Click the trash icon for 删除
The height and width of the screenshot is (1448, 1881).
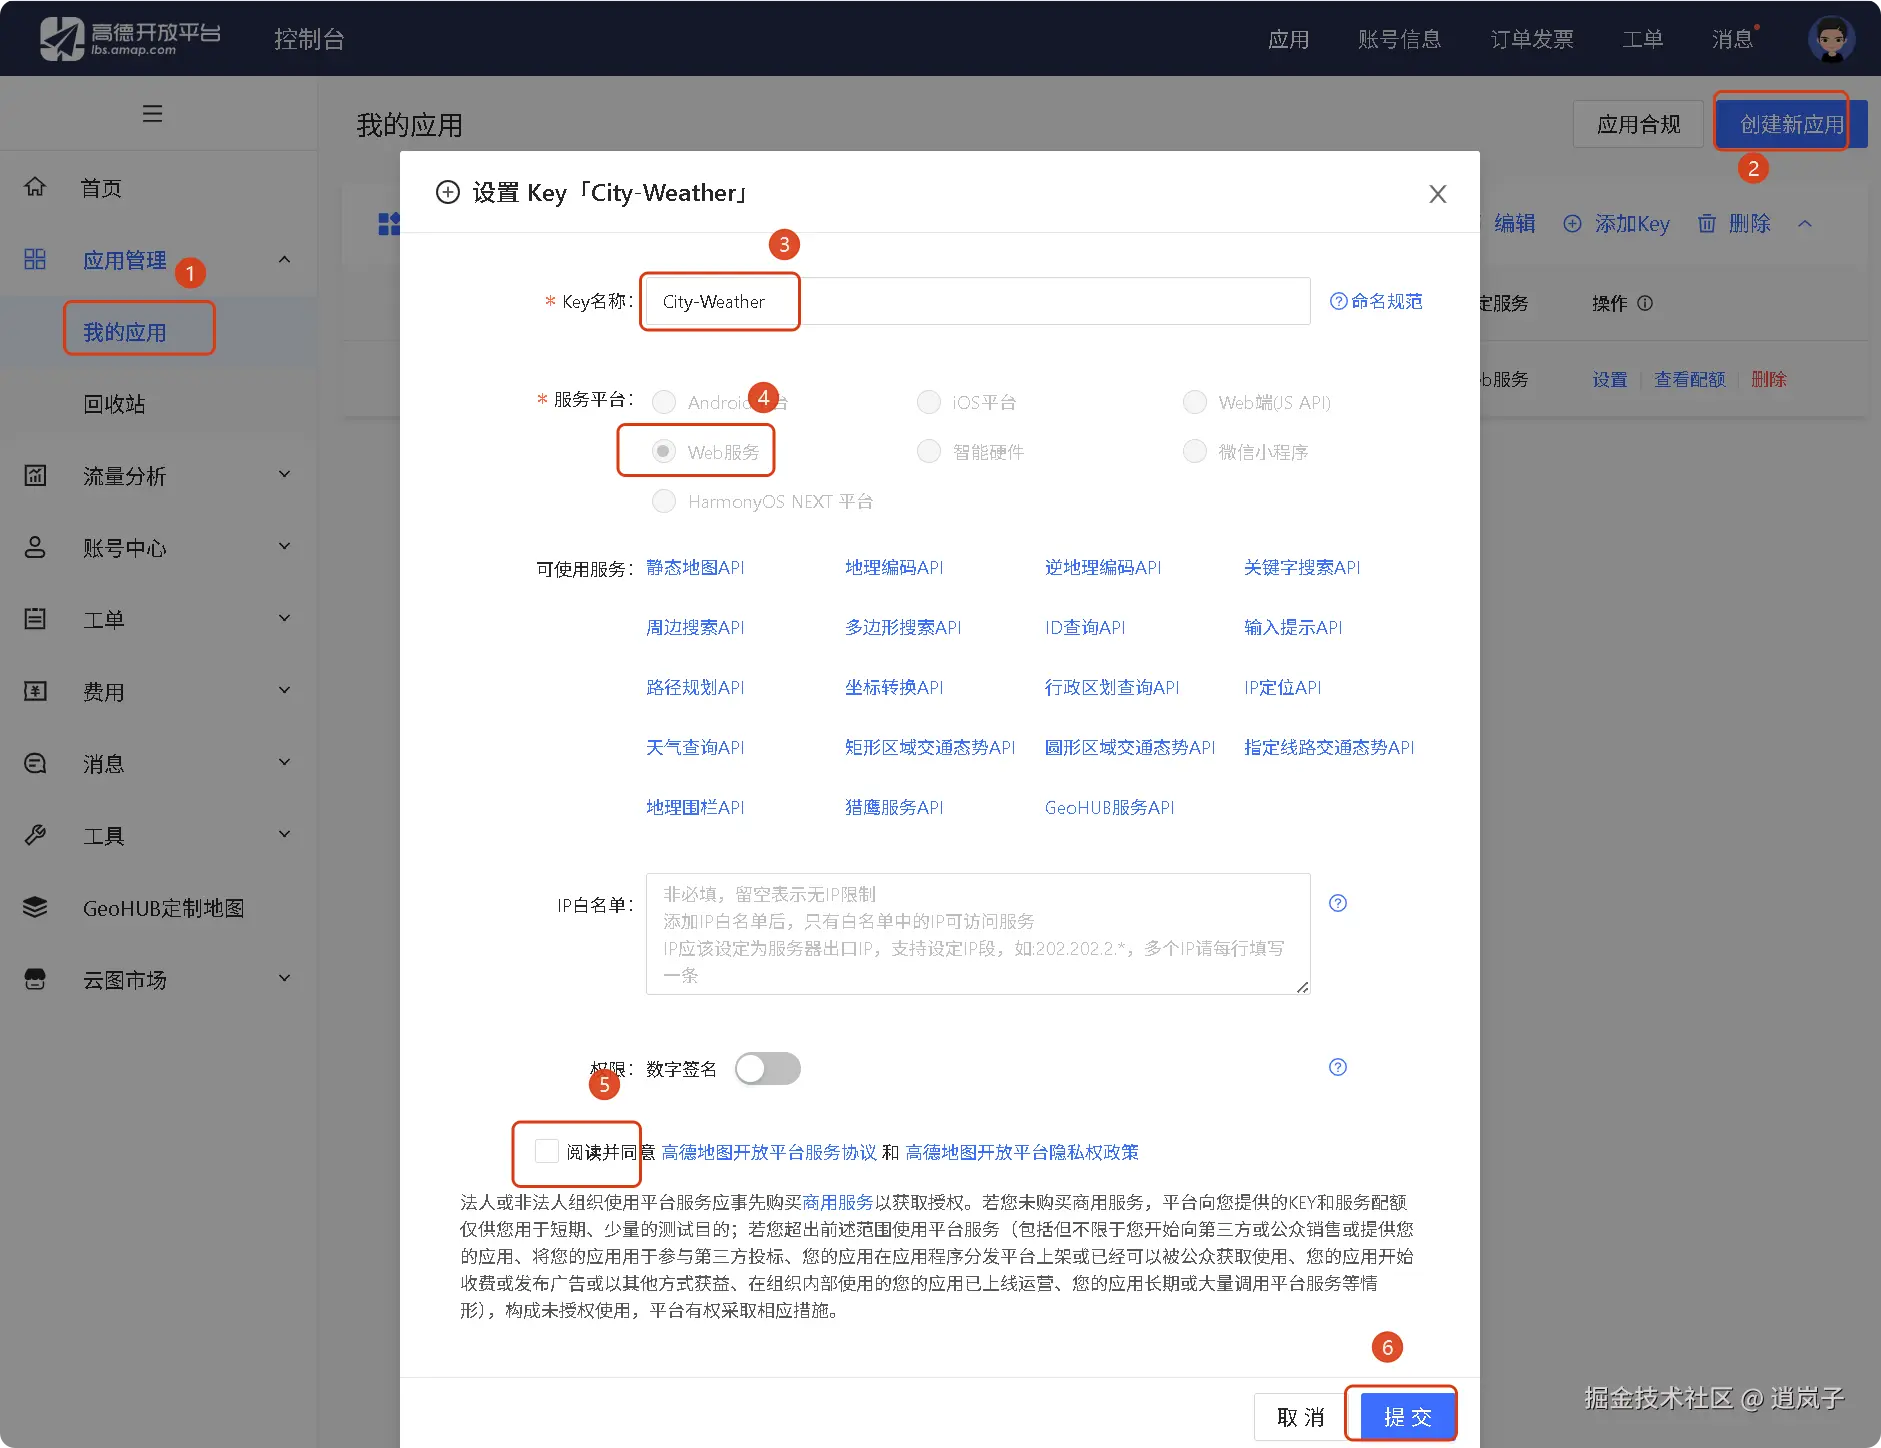[1707, 224]
